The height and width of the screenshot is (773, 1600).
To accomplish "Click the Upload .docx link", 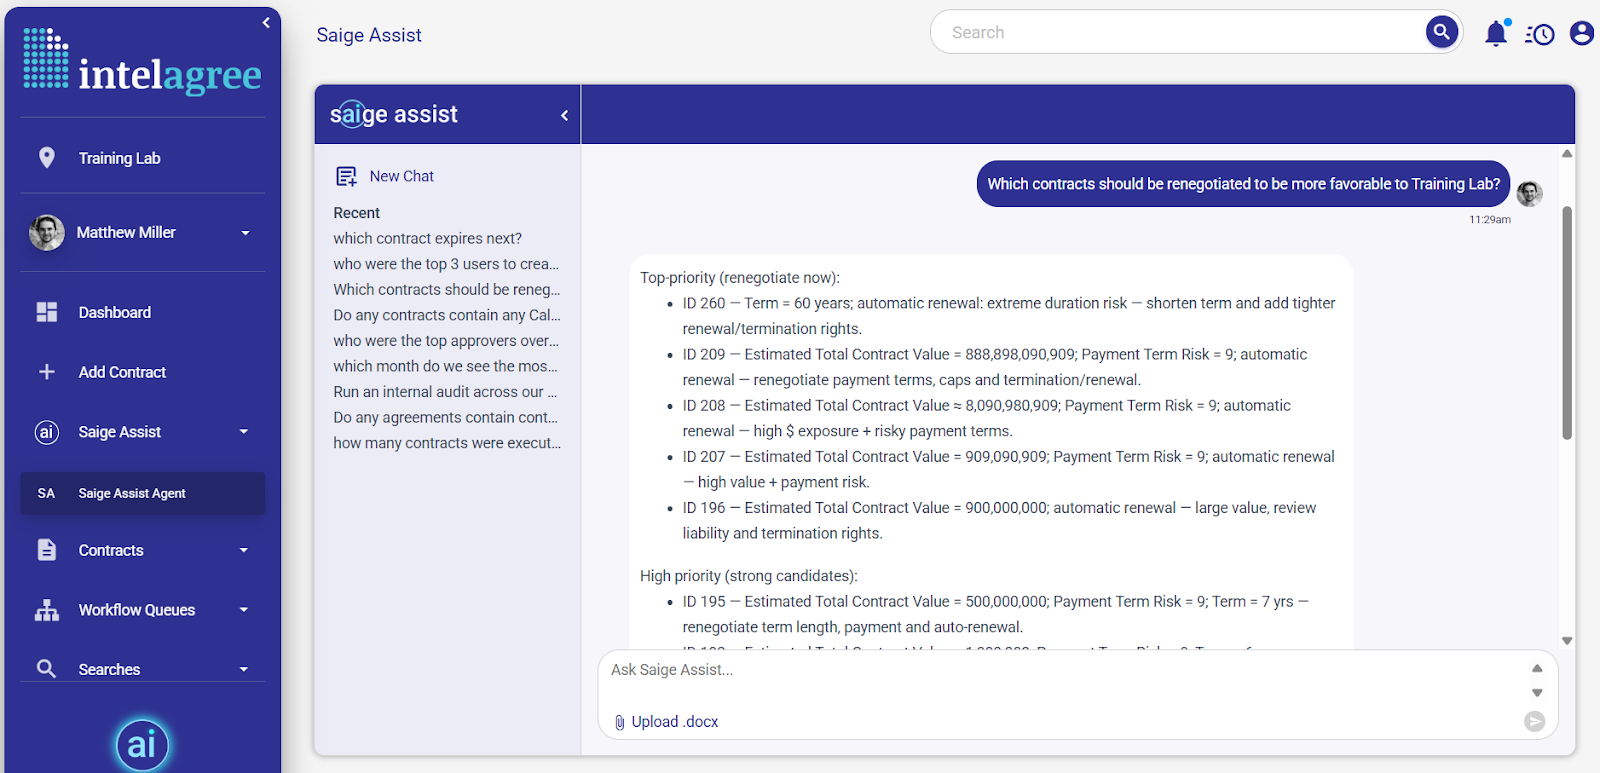I will click(674, 722).
